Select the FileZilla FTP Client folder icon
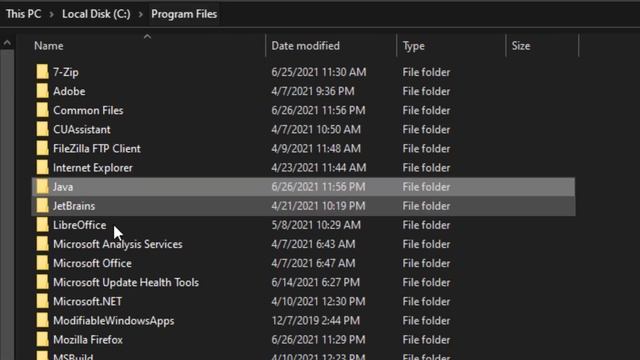 coord(42,149)
